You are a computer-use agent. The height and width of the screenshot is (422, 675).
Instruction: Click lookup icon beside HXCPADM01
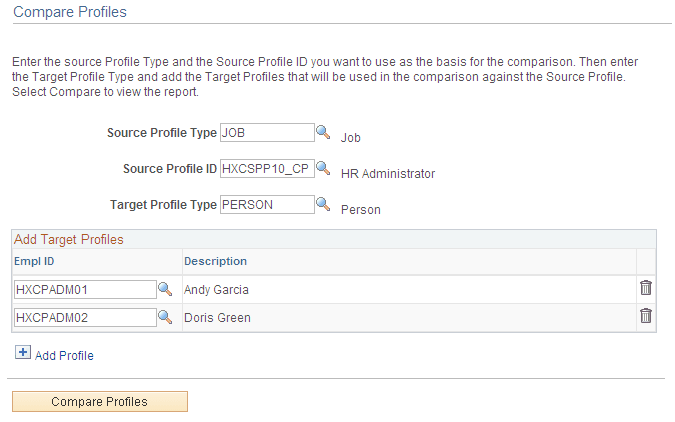[x=165, y=289]
